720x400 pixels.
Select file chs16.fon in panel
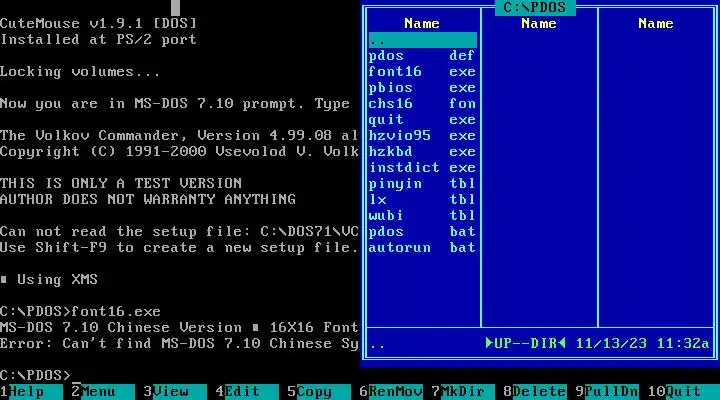pos(422,104)
